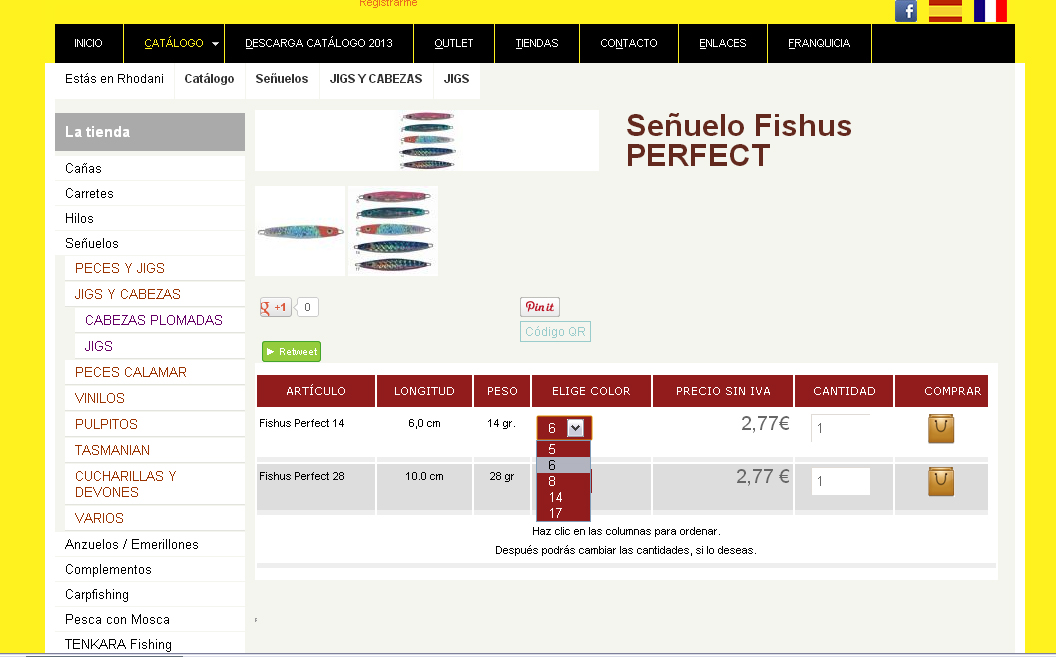Click quantity field for Fishus Perfect 14
The height and width of the screenshot is (657, 1056).
pos(840,428)
